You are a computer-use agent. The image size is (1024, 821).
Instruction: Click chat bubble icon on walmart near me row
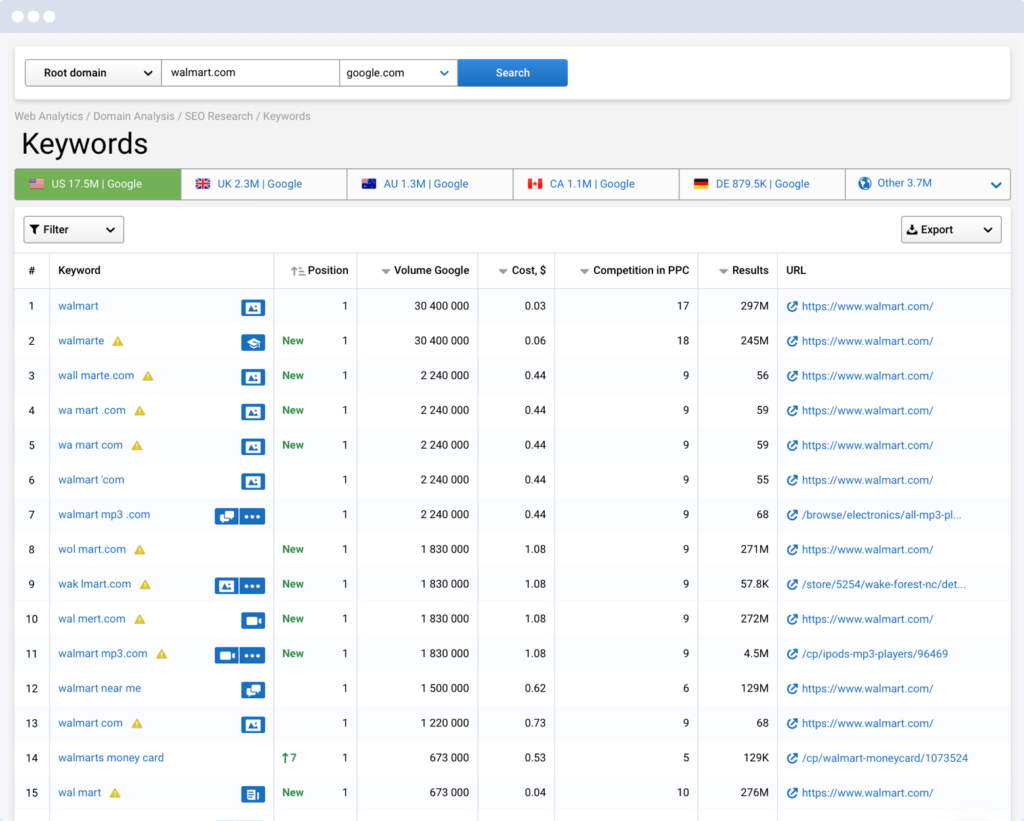(x=253, y=690)
